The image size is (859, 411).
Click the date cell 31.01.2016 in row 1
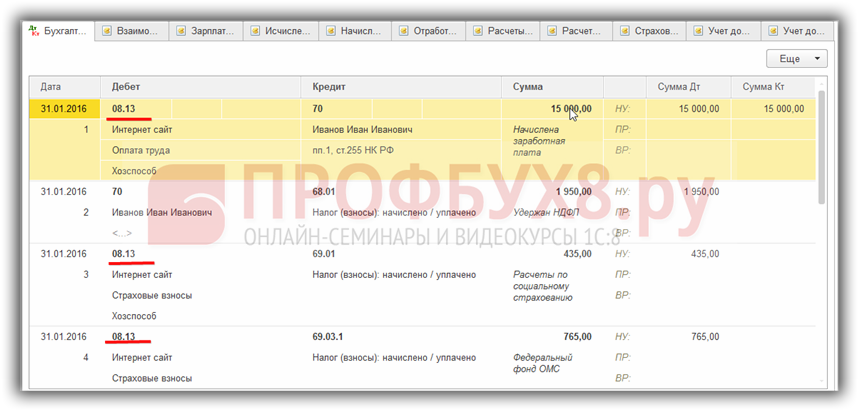64,109
